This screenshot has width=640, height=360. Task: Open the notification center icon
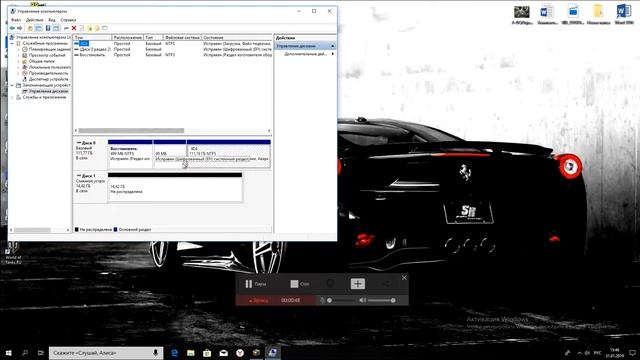click(x=632, y=353)
